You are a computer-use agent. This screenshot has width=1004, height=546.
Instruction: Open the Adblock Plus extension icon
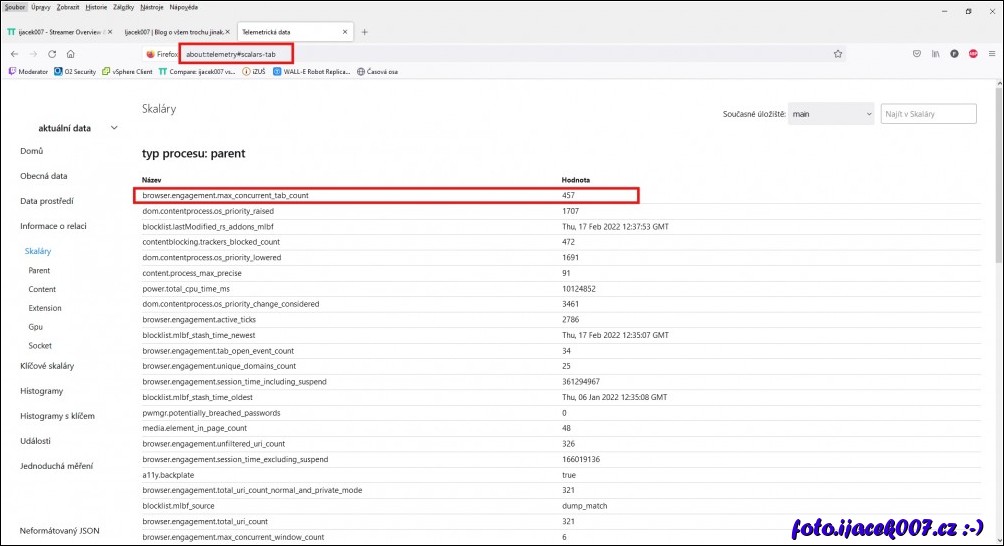click(972, 54)
